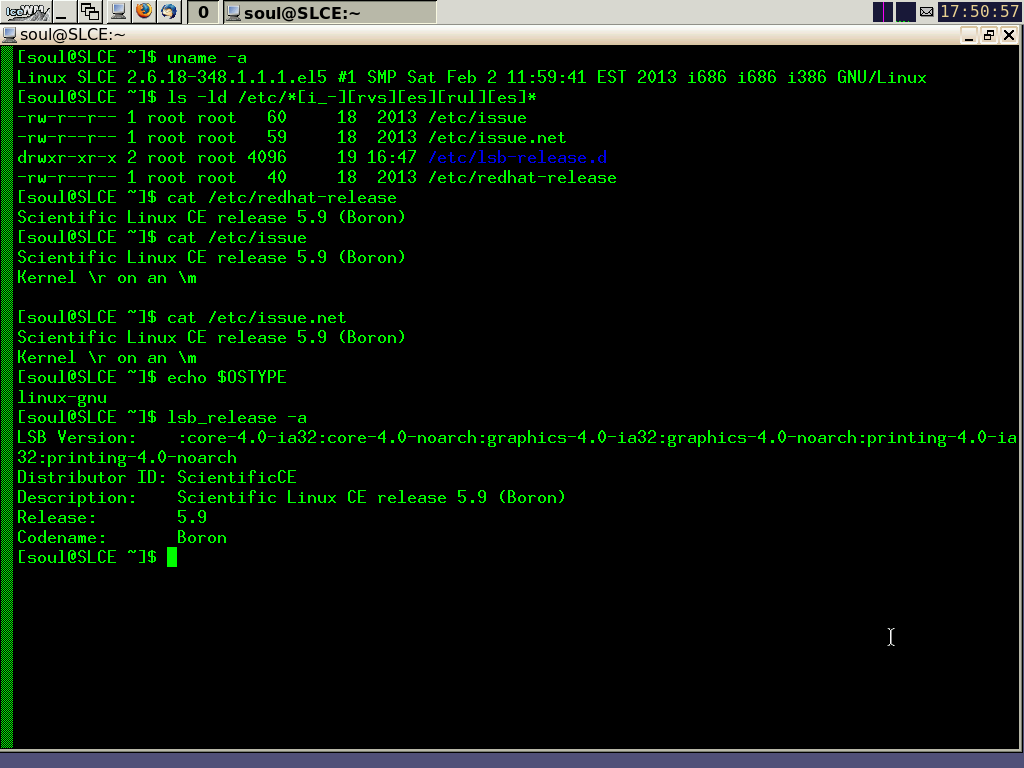Click the 'ls -ld /etc/*' command line
The image size is (1024, 768).
(277, 97)
